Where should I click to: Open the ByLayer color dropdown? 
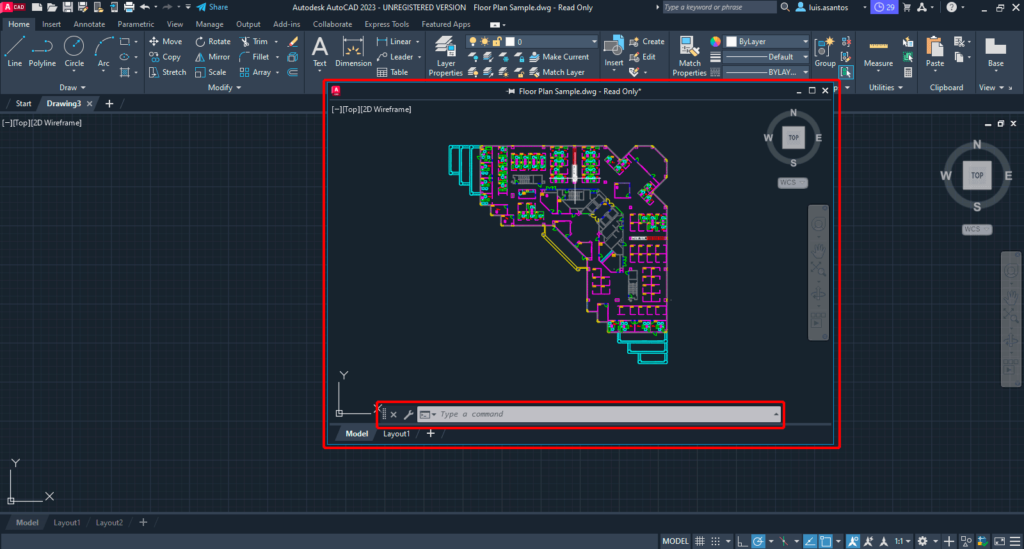767,41
